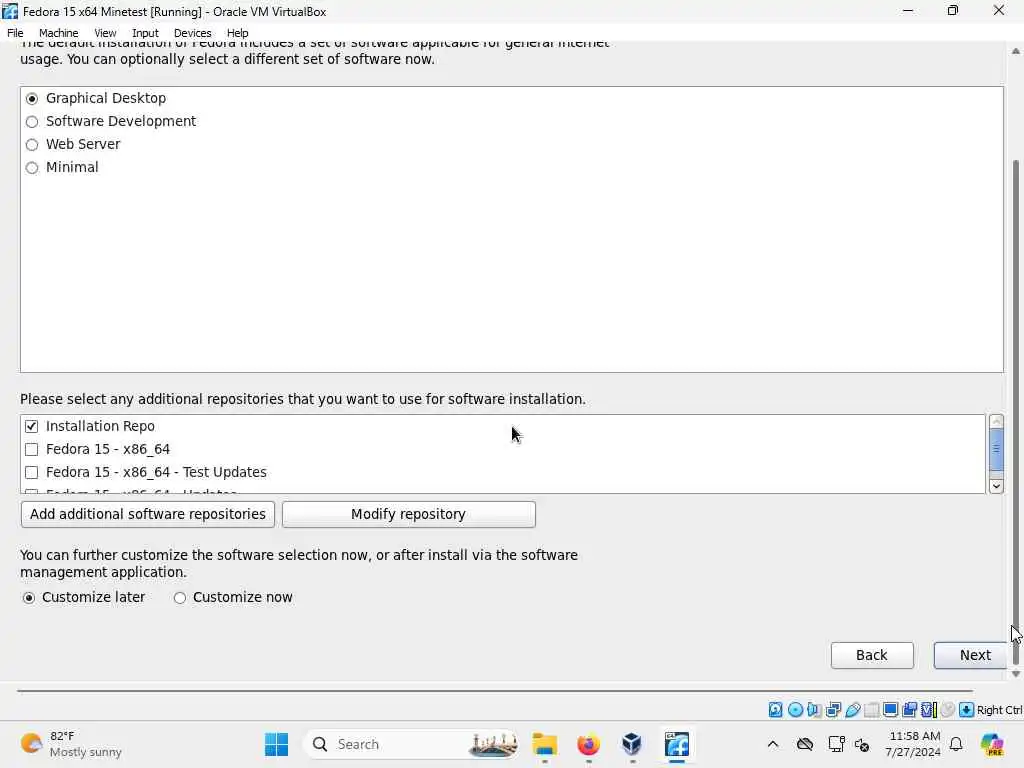Open the View menu
The image size is (1024, 768).
click(104, 33)
